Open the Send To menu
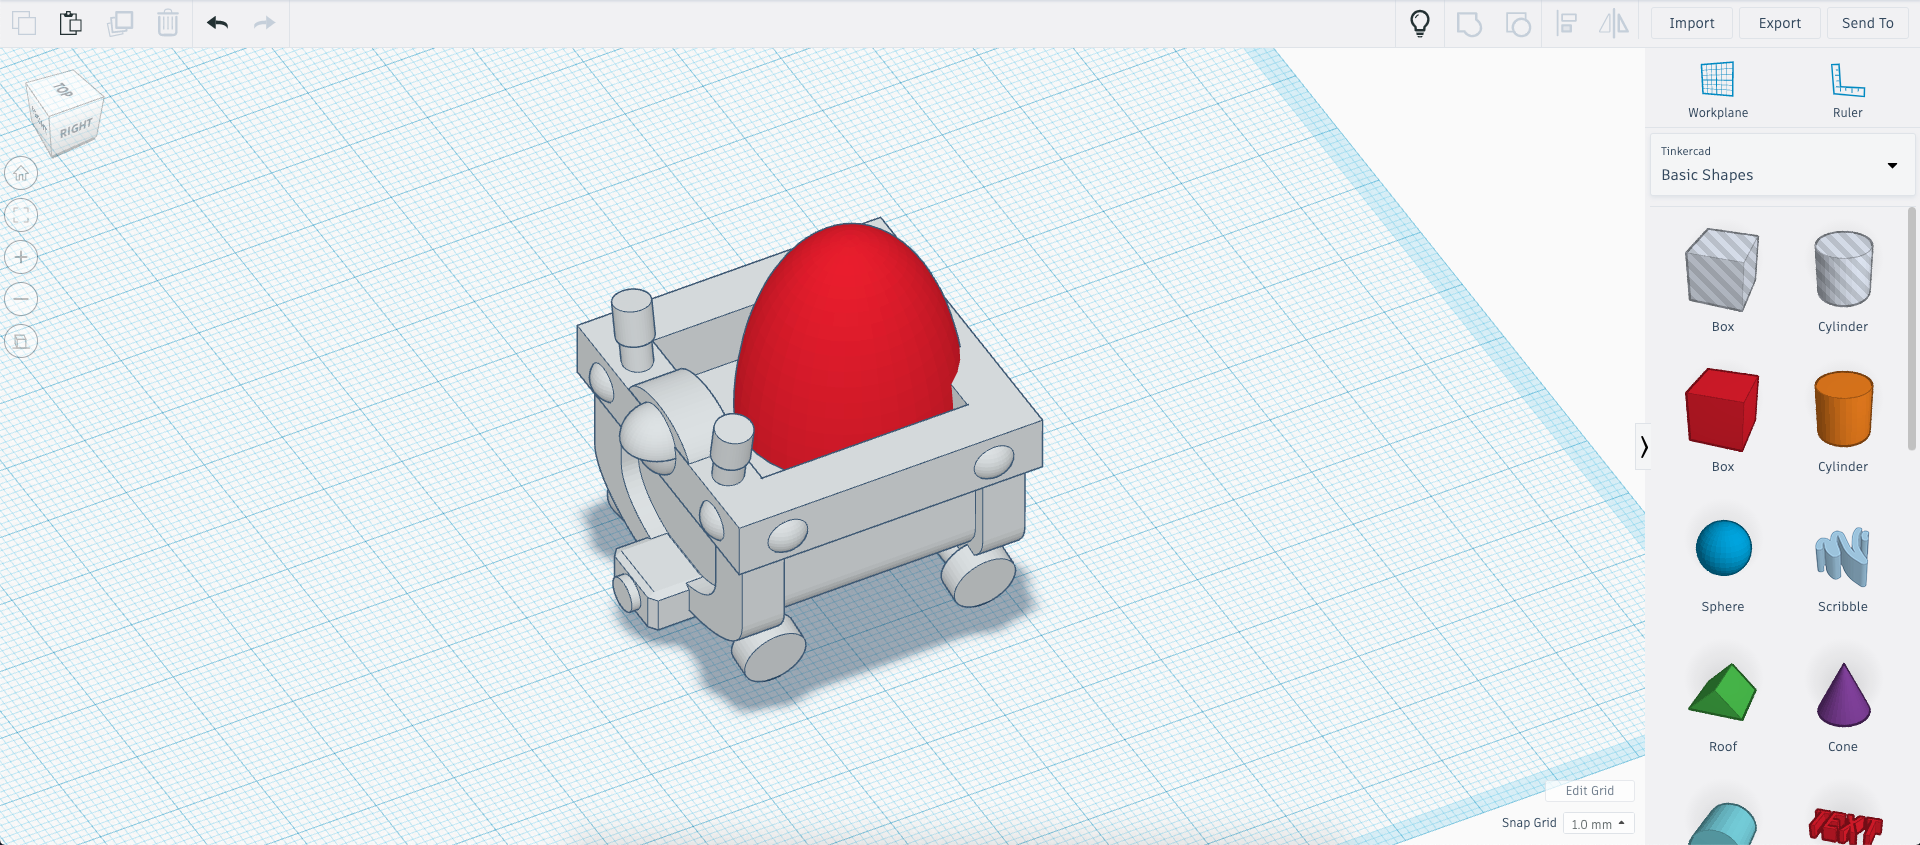Image resolution: width=1920 pixels, height=845 pixels. [1867, 23]
